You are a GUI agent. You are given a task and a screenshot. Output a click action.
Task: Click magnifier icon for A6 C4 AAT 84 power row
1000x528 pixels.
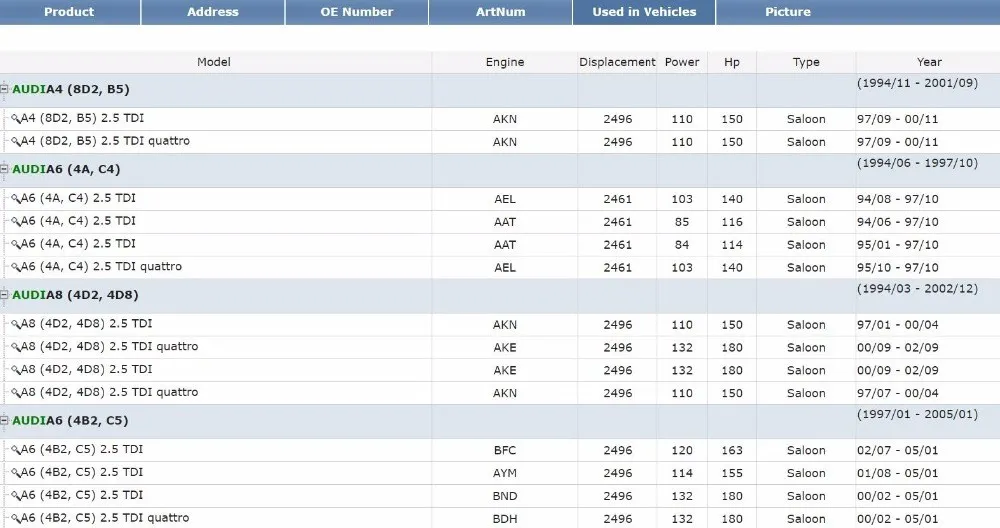tap(16, 245)
